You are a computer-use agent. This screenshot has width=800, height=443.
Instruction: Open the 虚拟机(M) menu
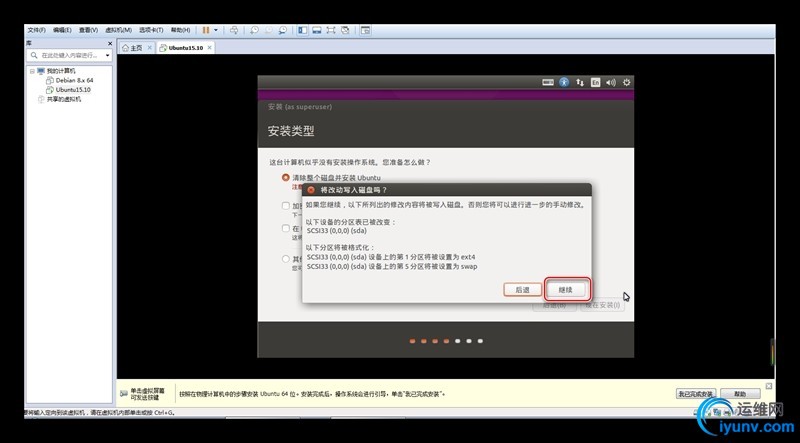click(x=118, y=30)
